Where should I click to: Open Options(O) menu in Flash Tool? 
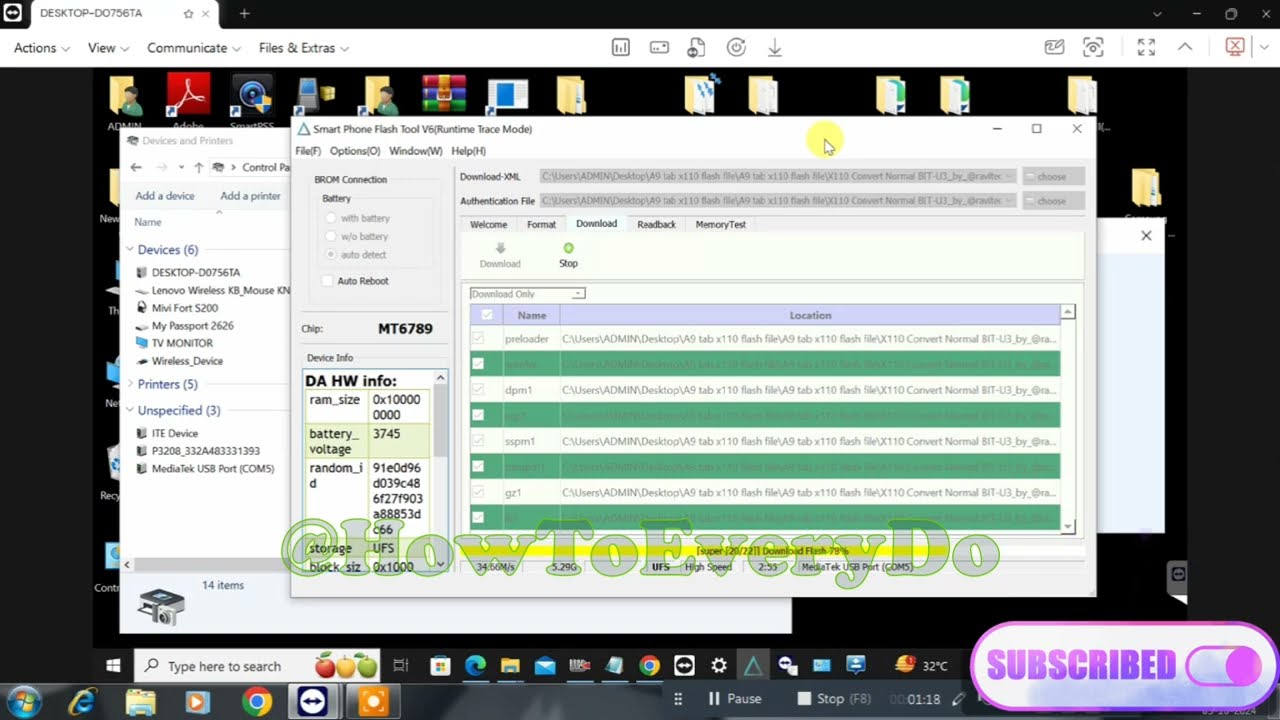(x=355, y=151)
